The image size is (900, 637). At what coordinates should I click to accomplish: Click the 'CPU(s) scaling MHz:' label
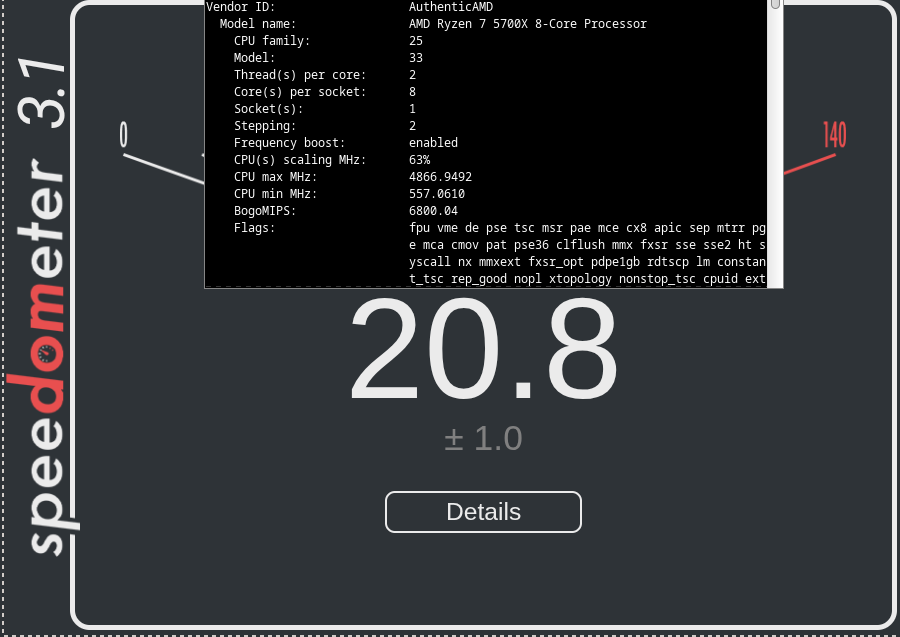[x=300, y=160]
